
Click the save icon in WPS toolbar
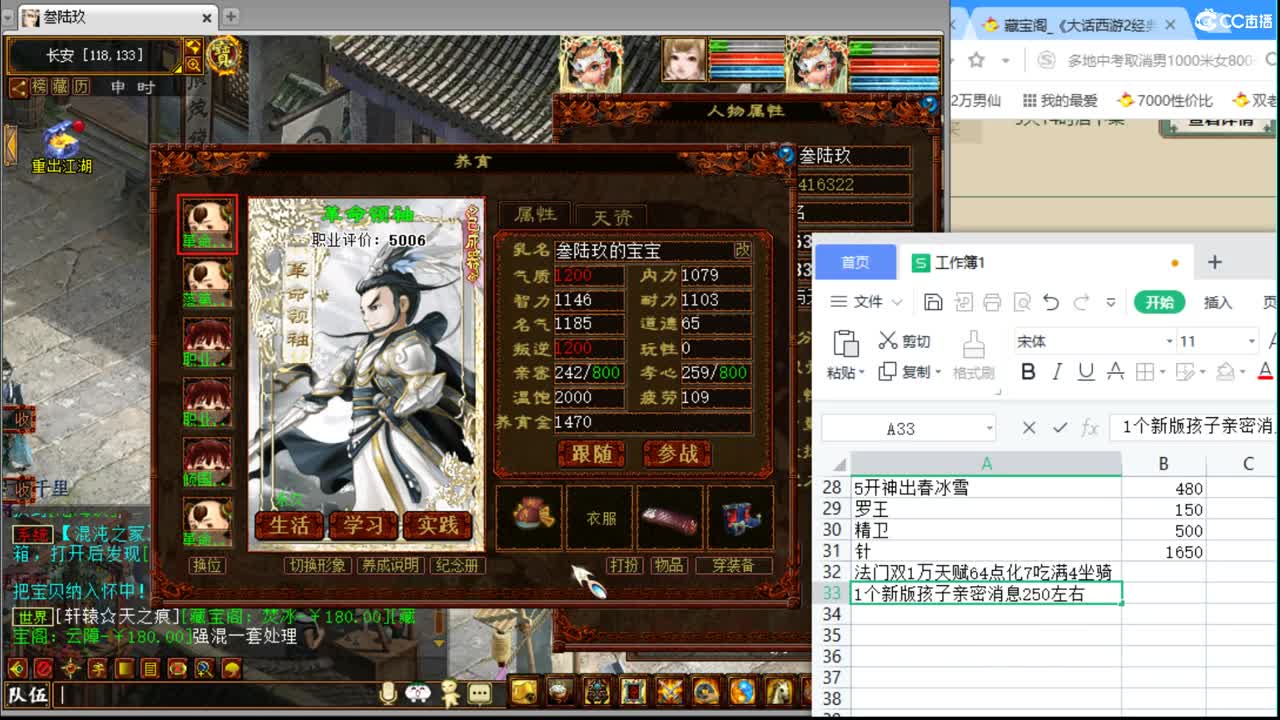933,302
